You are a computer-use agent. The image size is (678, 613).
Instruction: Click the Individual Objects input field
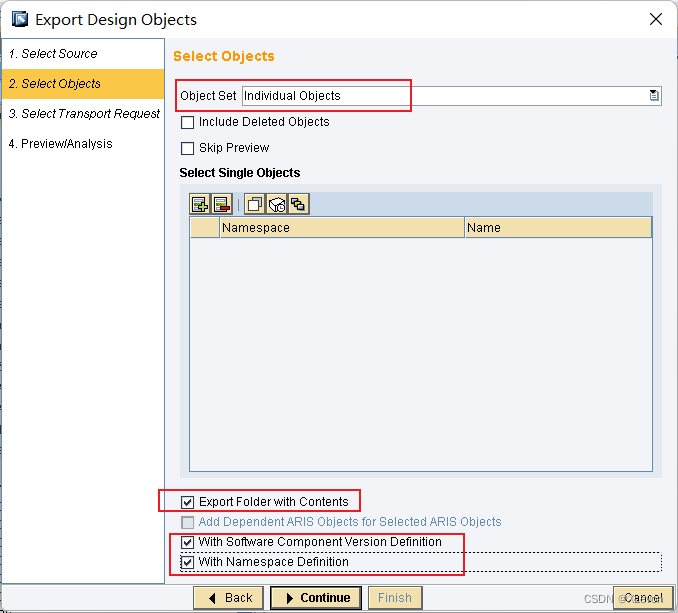click(x=451, y=96)
